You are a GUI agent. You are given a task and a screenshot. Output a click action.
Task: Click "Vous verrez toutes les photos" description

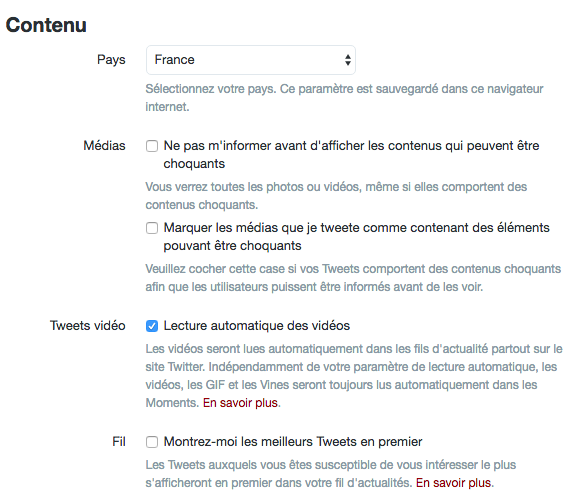point(336,196)
